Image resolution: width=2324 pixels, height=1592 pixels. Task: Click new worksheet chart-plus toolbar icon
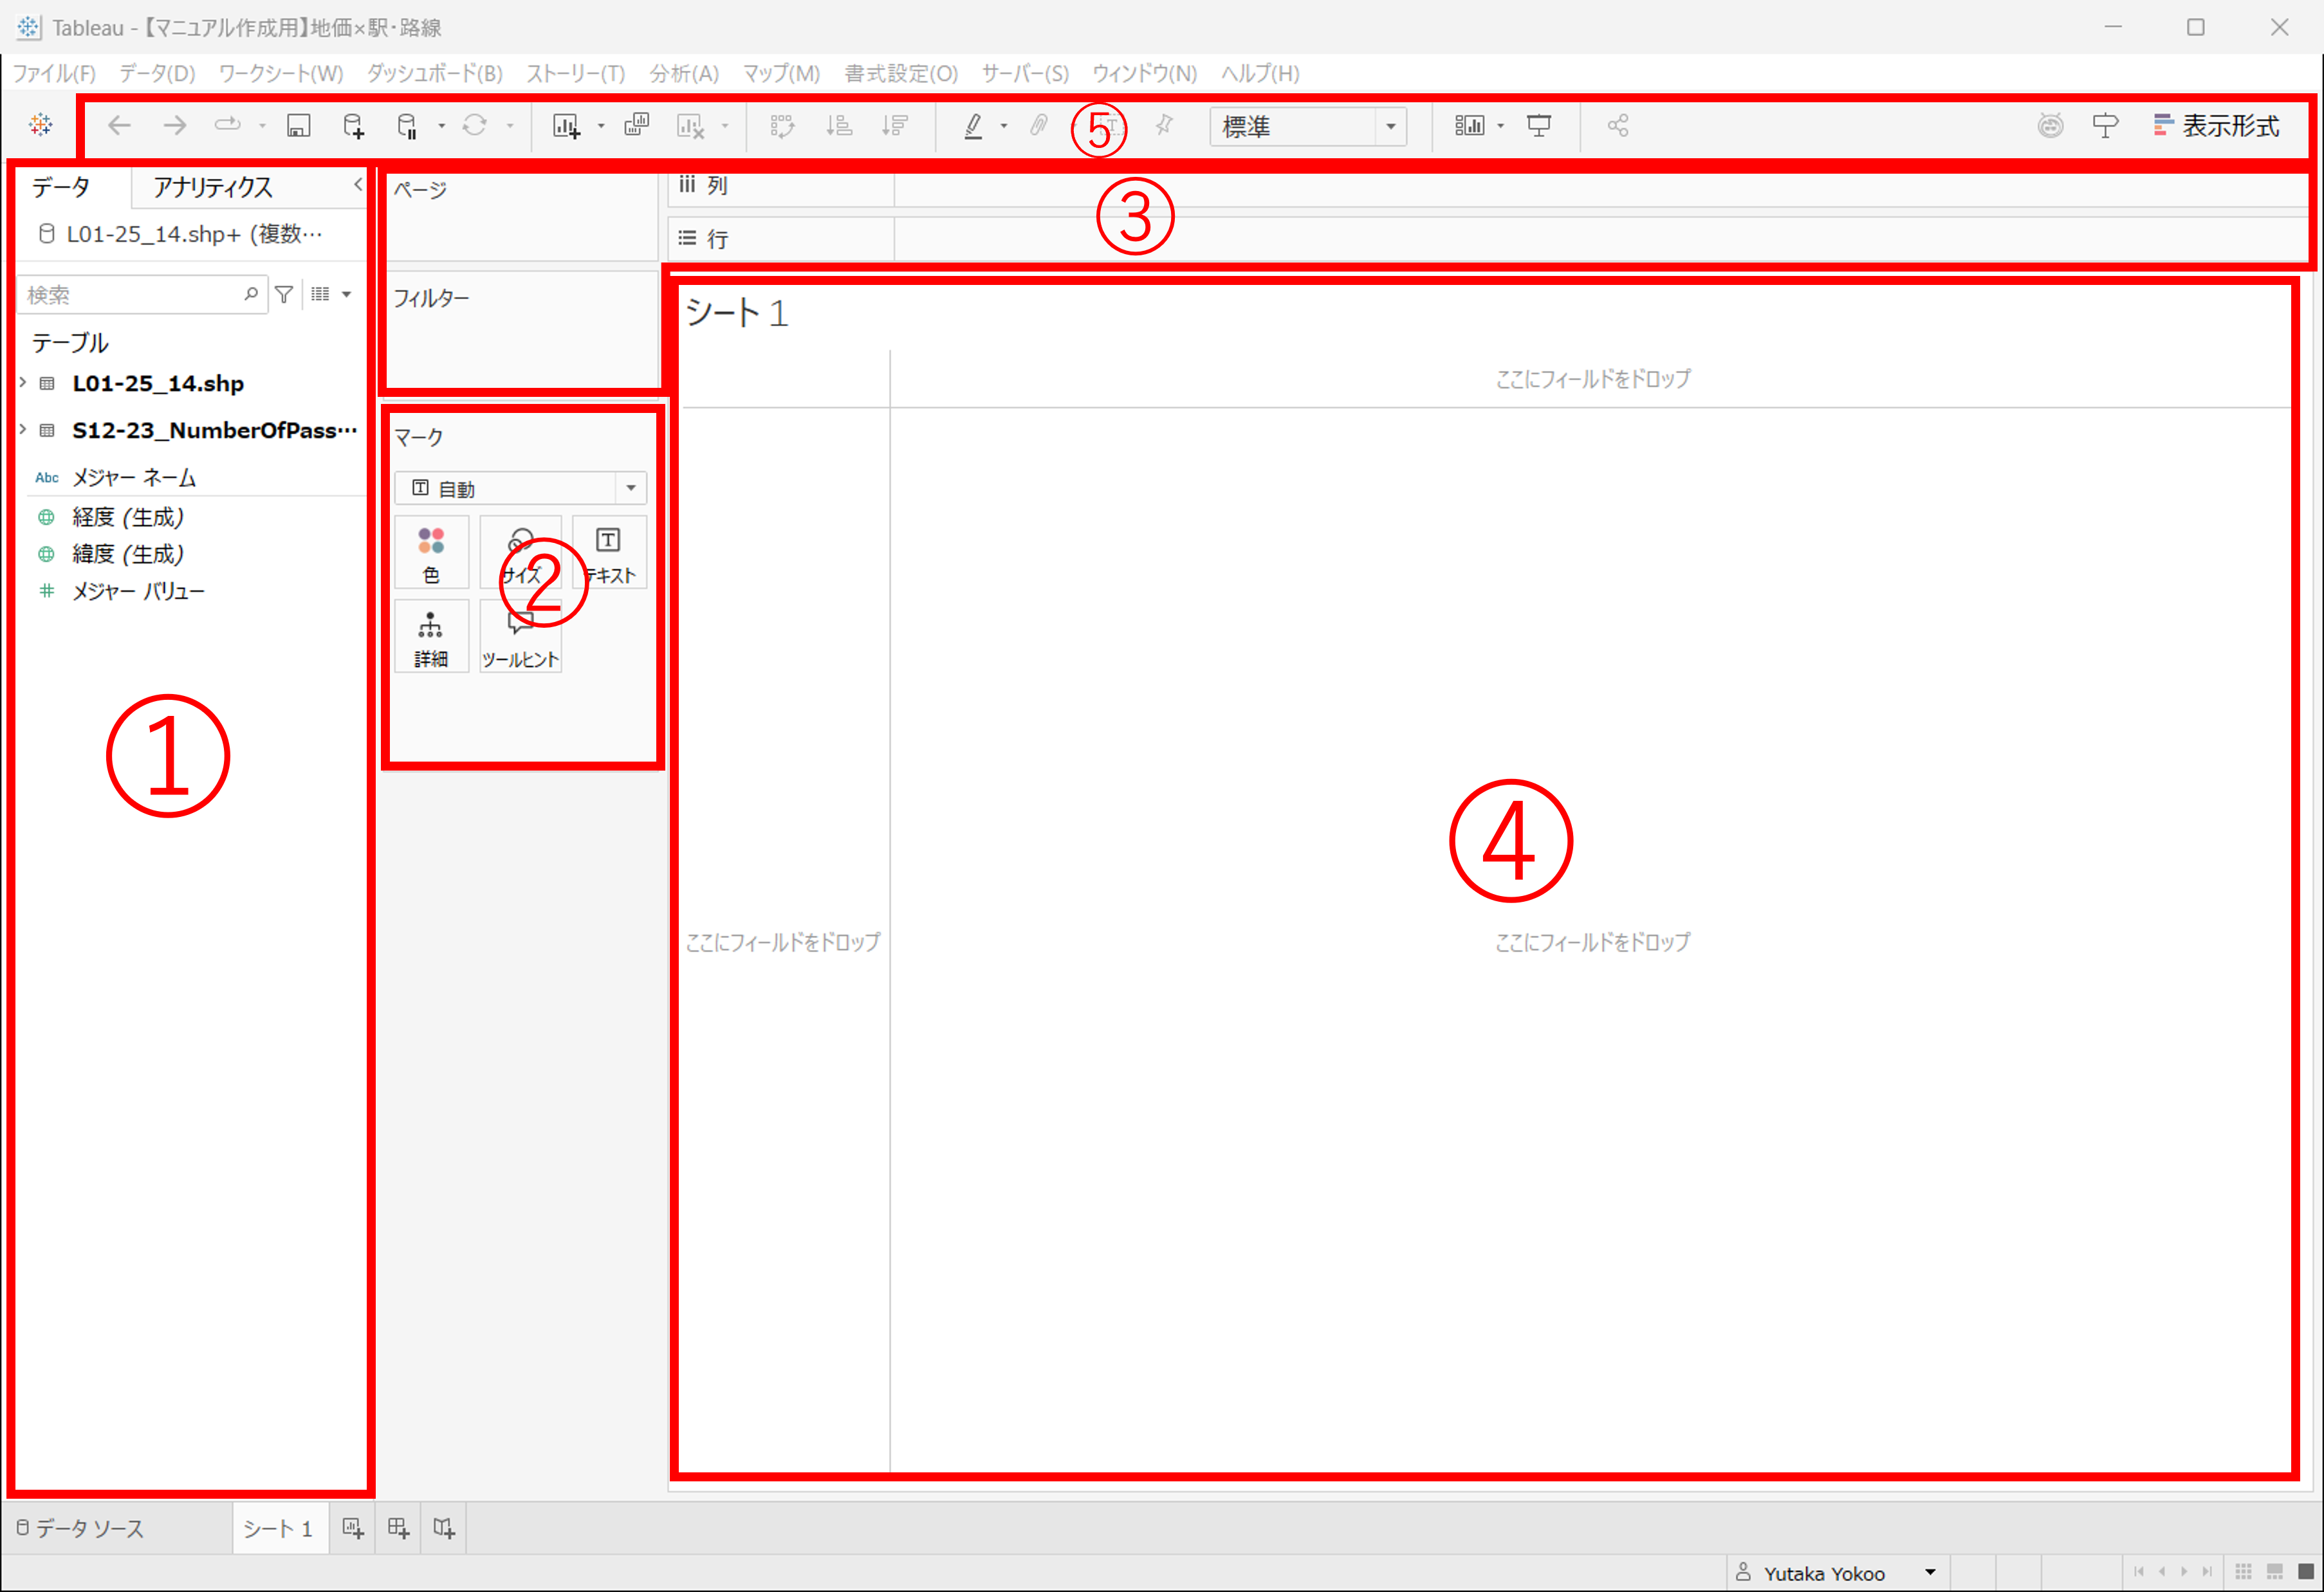(566, 125)
